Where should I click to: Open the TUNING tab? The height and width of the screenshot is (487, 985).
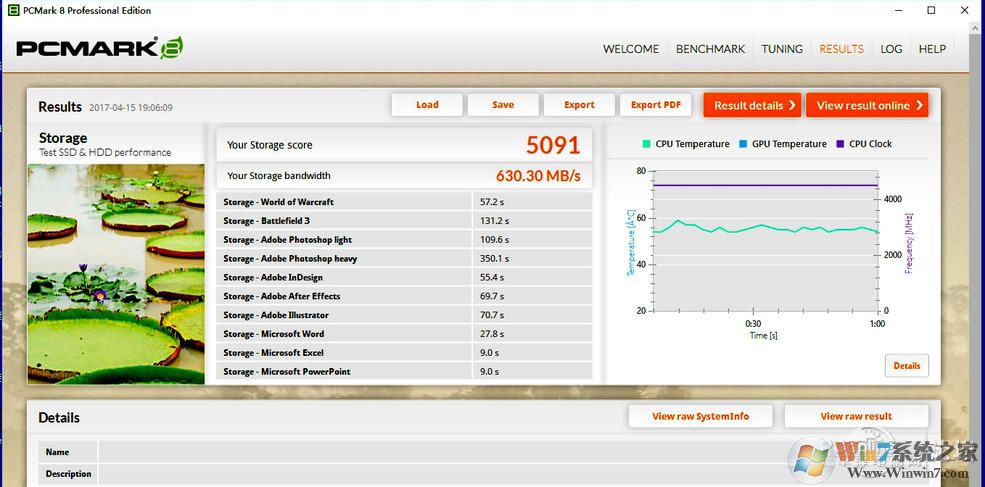click(x=782, y=49)
